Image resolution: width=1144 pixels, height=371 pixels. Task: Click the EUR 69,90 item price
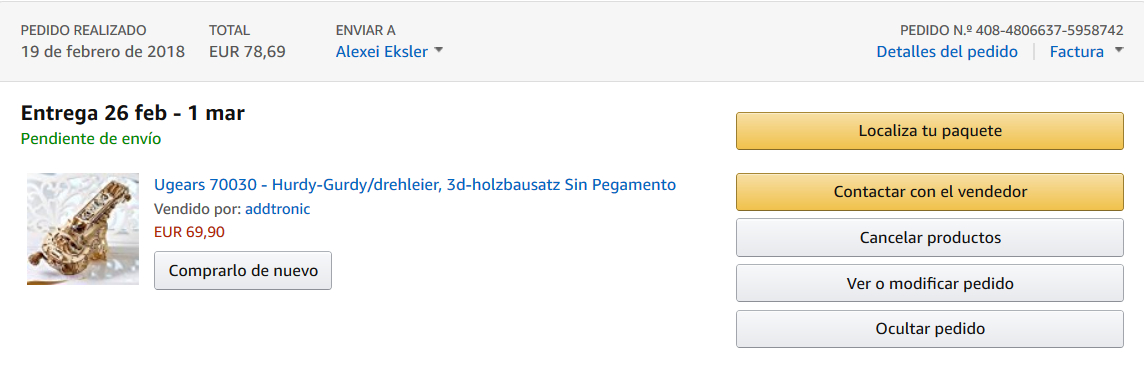coord(189,233)
